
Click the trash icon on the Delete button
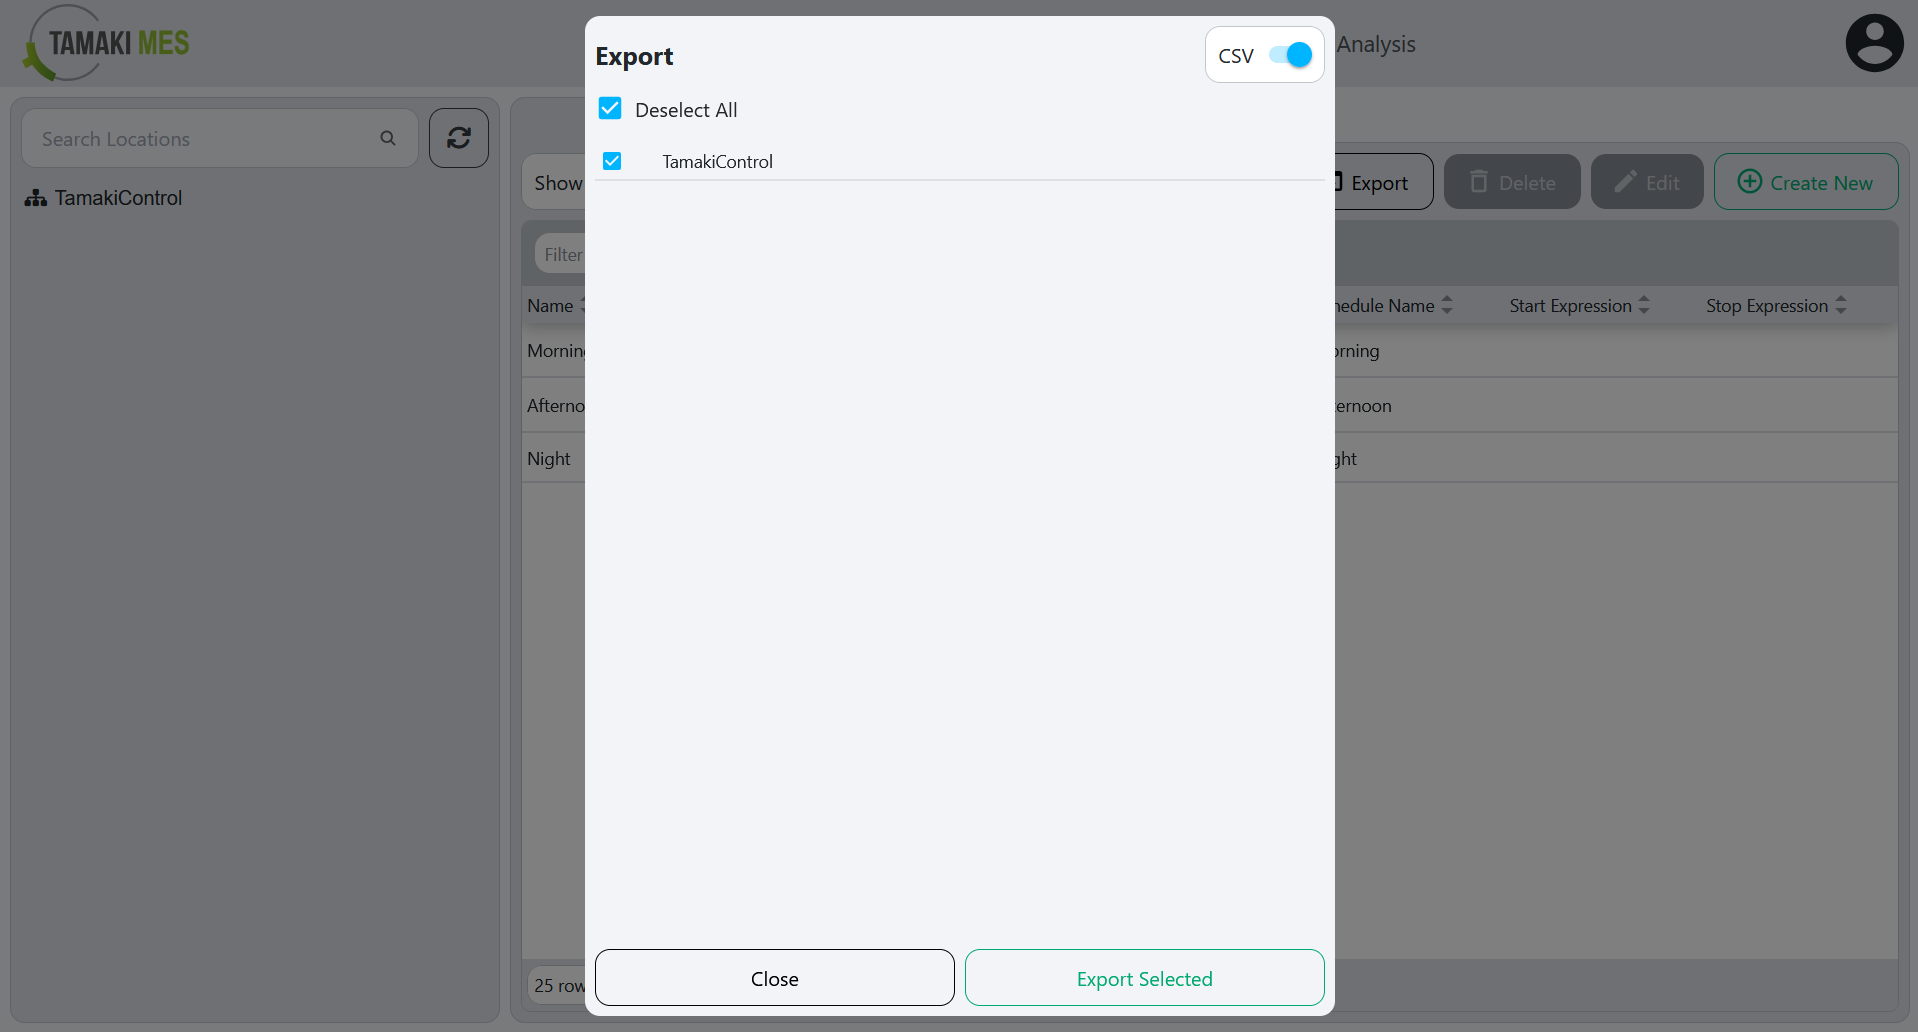(x=1479, y=181)
